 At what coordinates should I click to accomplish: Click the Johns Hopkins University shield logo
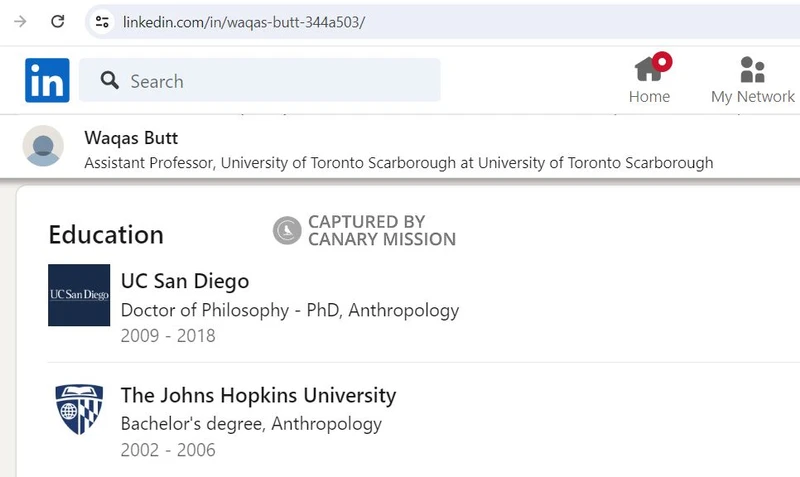click(79, 409)
